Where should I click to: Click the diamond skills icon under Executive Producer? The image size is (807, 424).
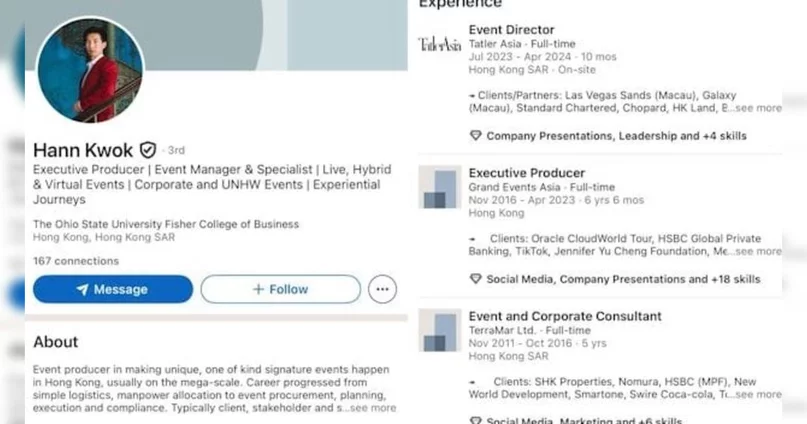pos(476,279)
